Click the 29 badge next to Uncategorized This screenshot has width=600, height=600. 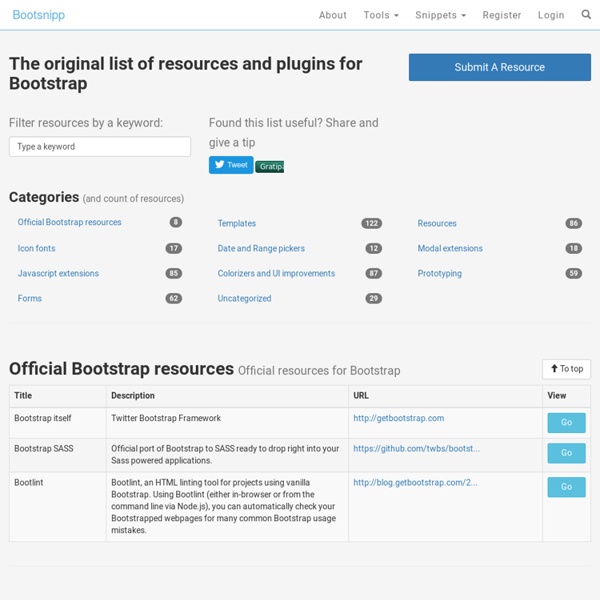pyautogui.click(x=374, y=298)
